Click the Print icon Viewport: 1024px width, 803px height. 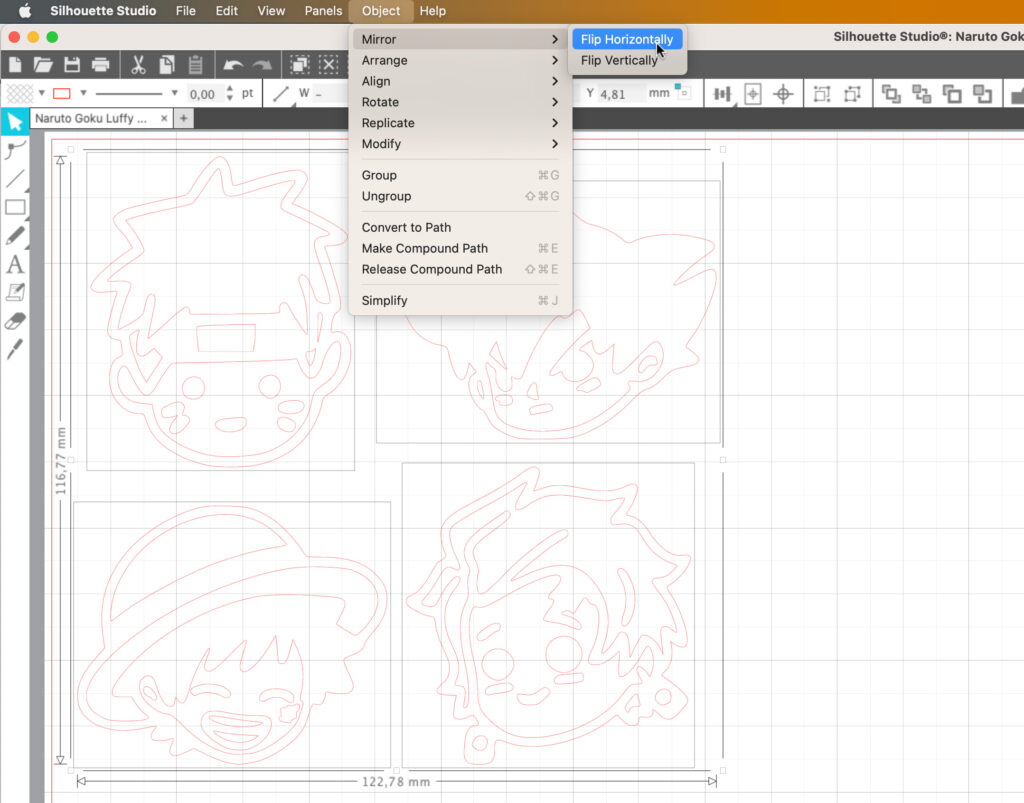(100, 65)
